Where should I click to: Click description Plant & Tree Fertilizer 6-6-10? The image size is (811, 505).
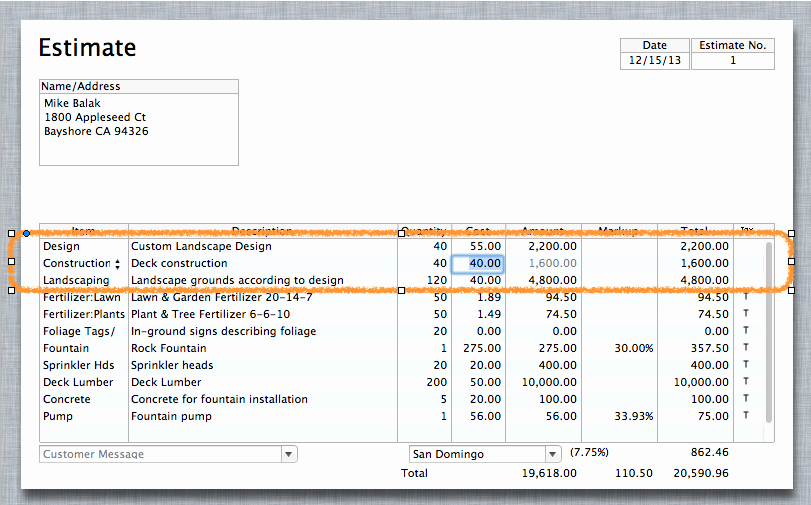(211, 315)
